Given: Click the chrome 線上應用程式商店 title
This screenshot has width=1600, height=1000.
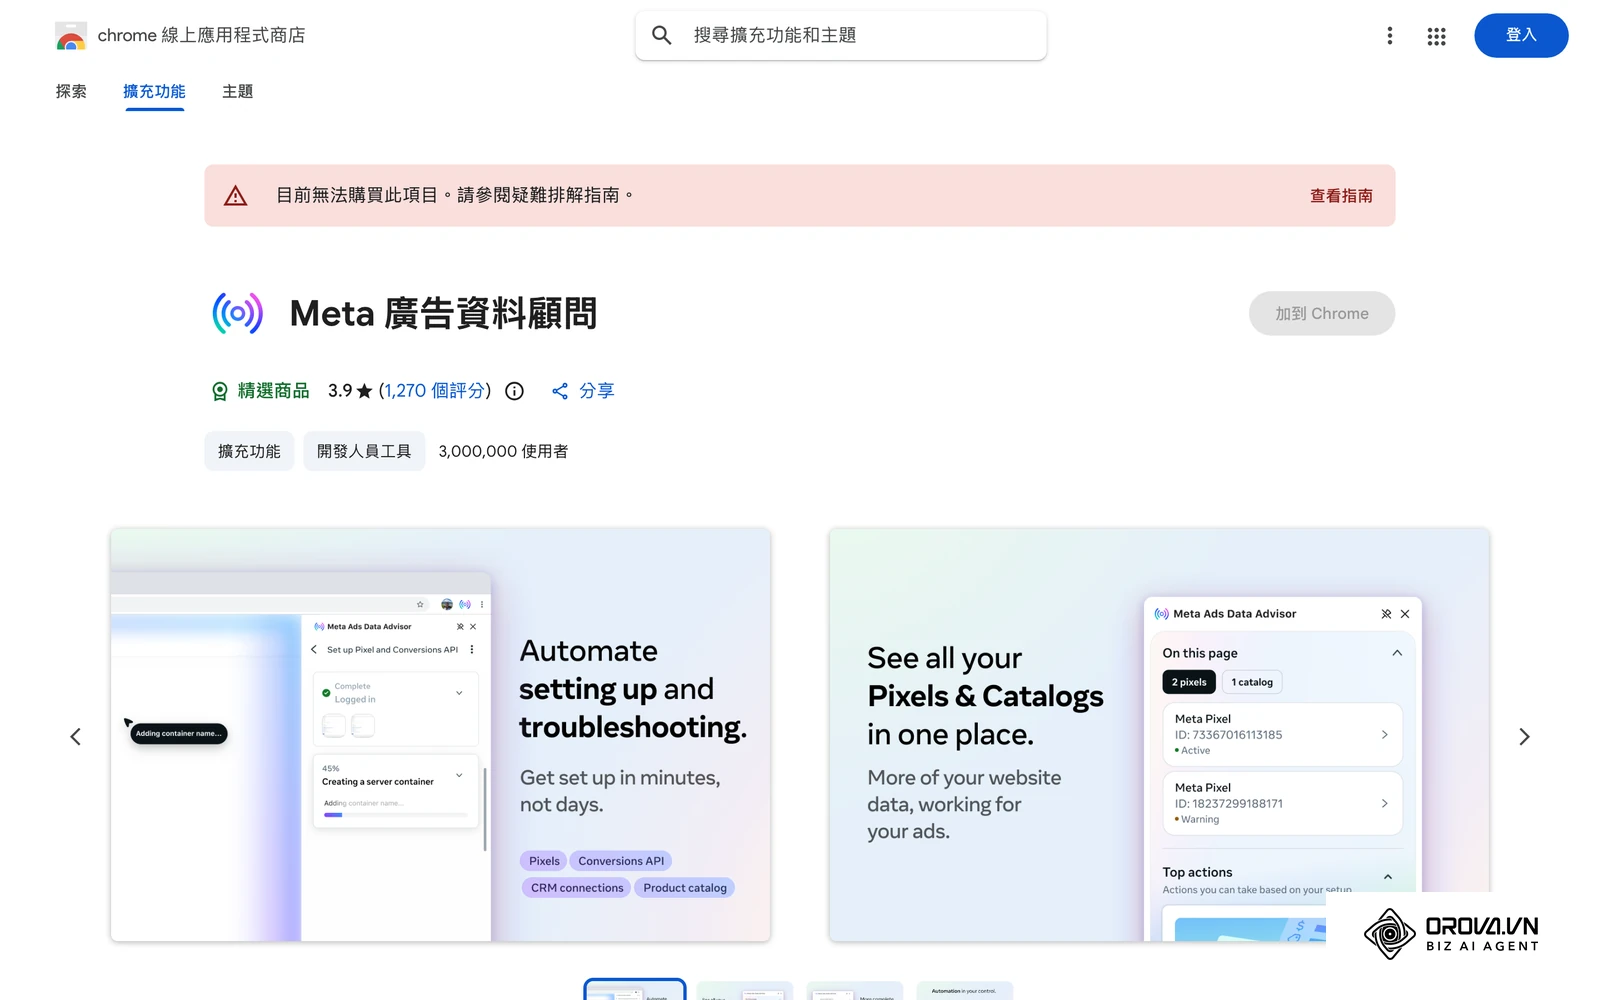Looking at the screenshot, I should [201, 36].
